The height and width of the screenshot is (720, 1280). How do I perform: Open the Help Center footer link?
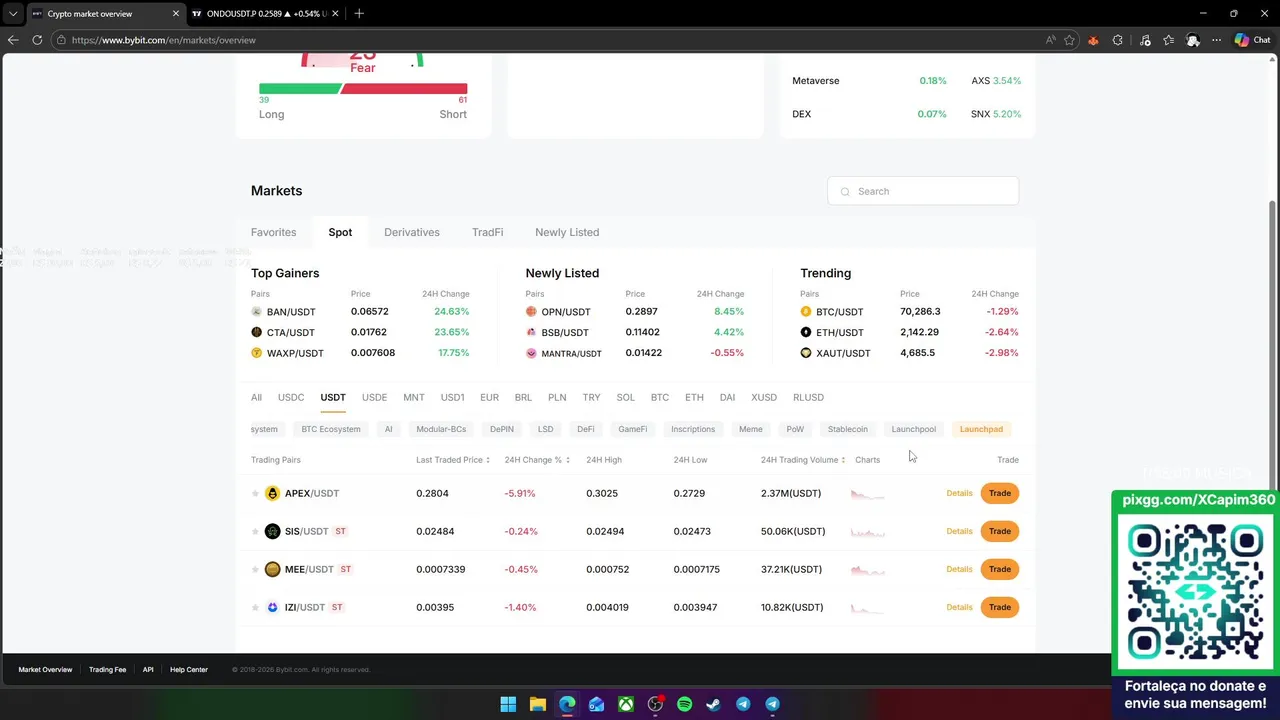[x=189, y=670]
